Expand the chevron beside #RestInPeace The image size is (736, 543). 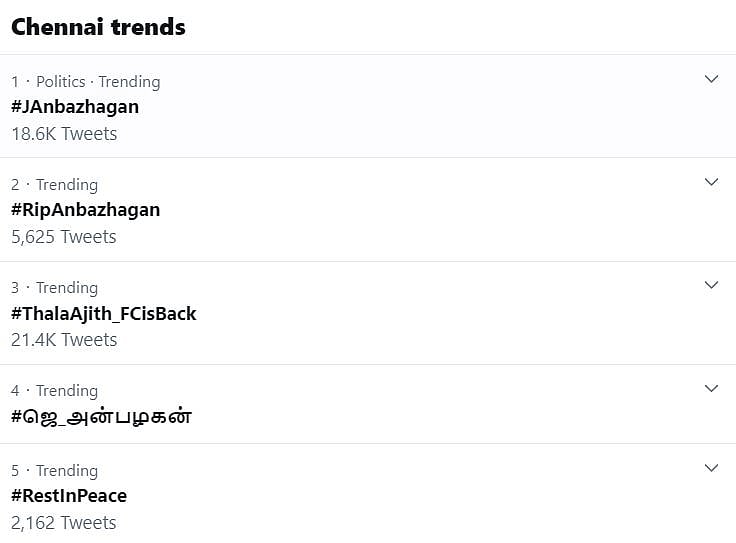click(711, 468)
